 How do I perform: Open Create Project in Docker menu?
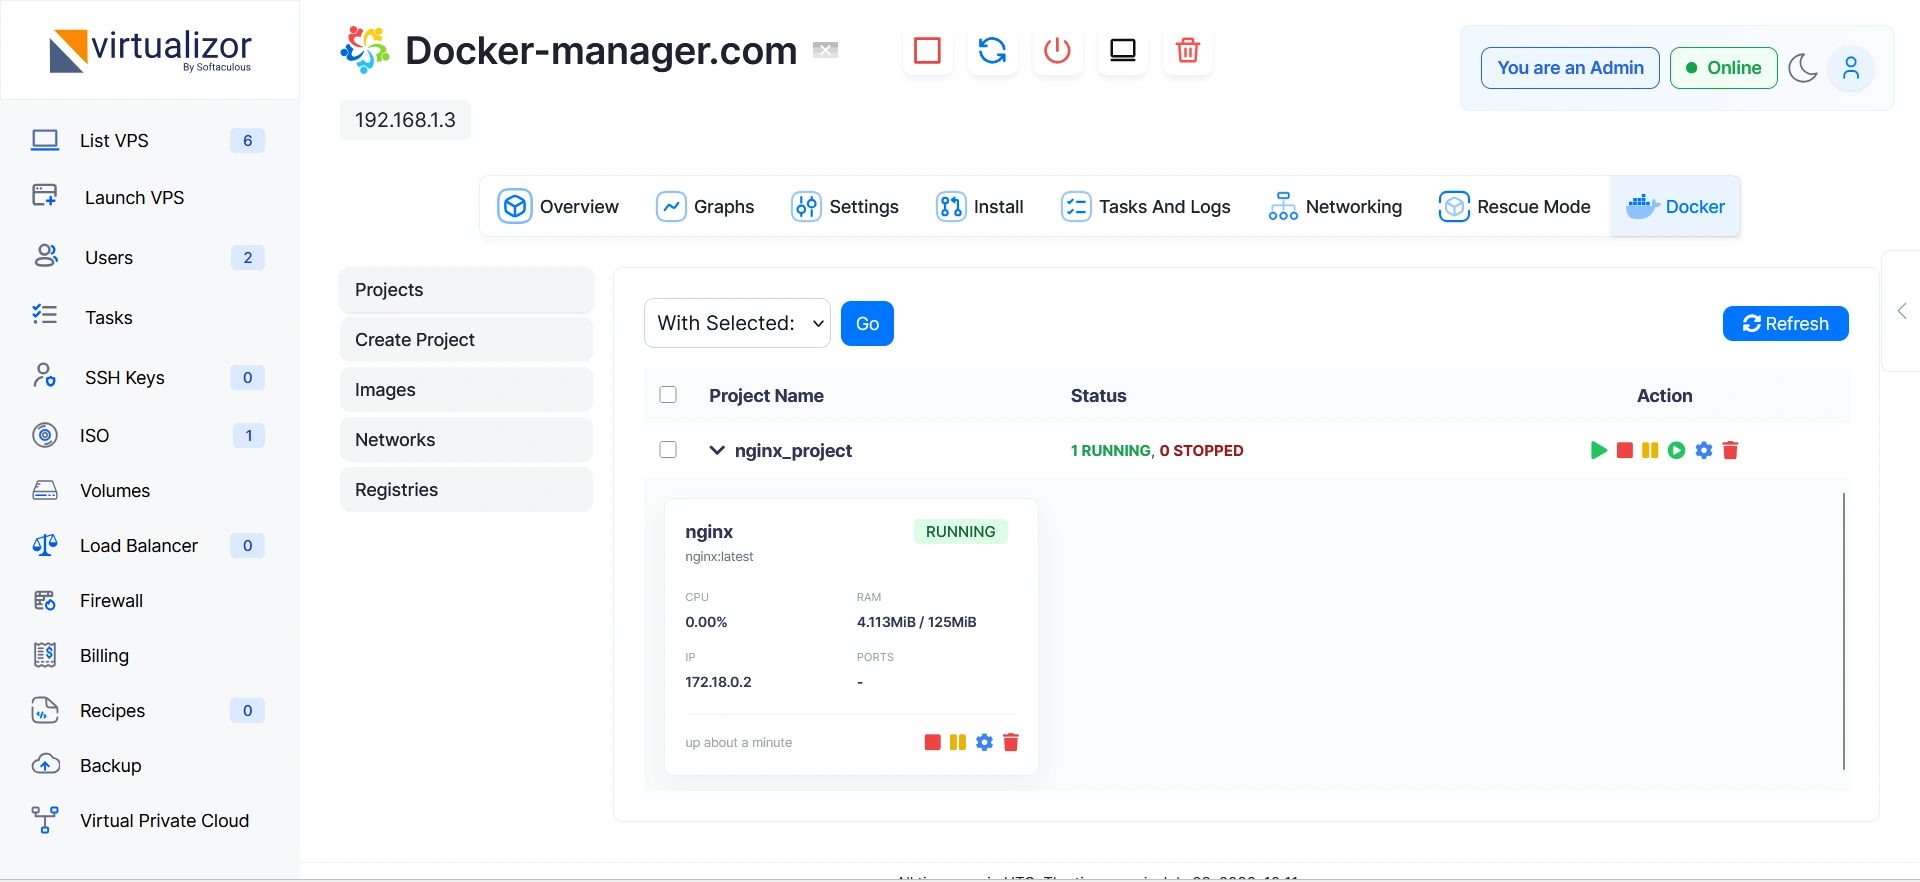(466, 340)
